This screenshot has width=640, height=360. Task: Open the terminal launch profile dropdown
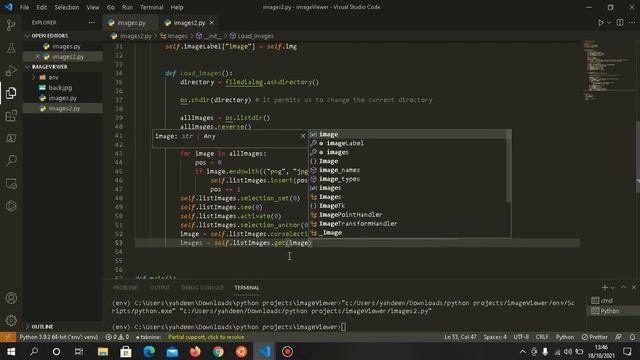[613, 288]
